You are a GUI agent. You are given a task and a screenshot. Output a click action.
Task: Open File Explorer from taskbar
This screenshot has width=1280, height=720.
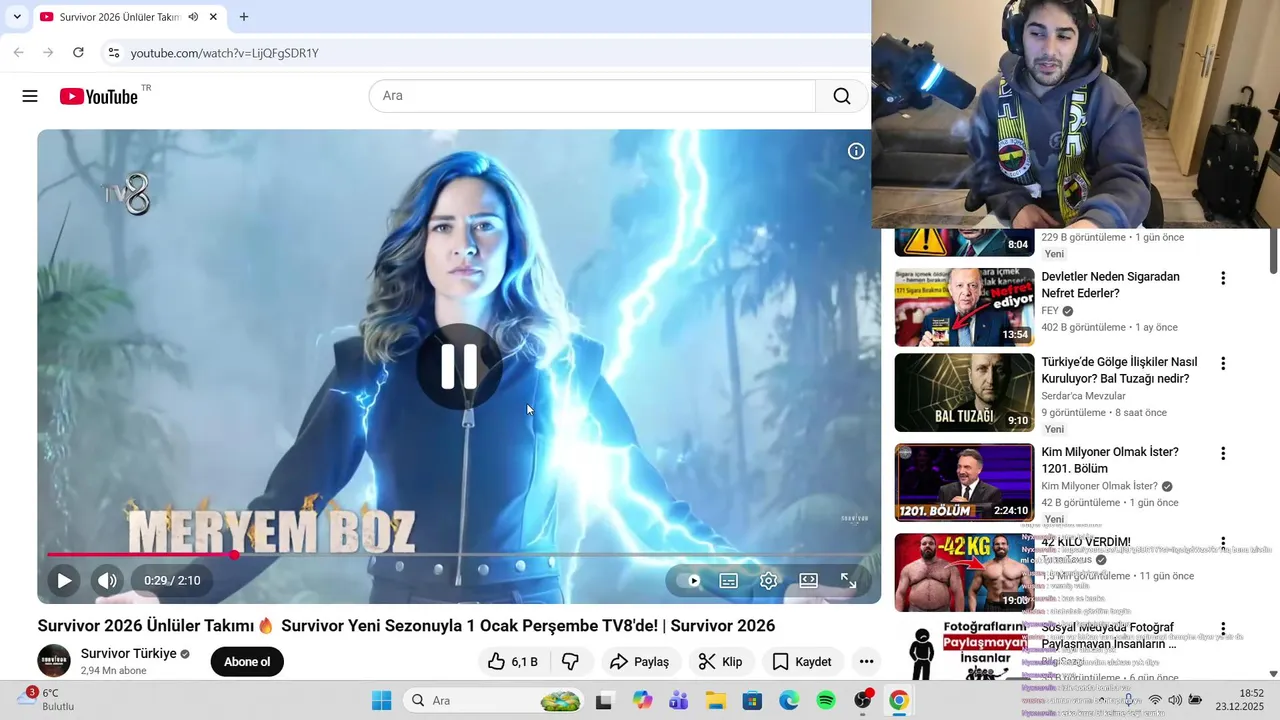coord(715,700)
